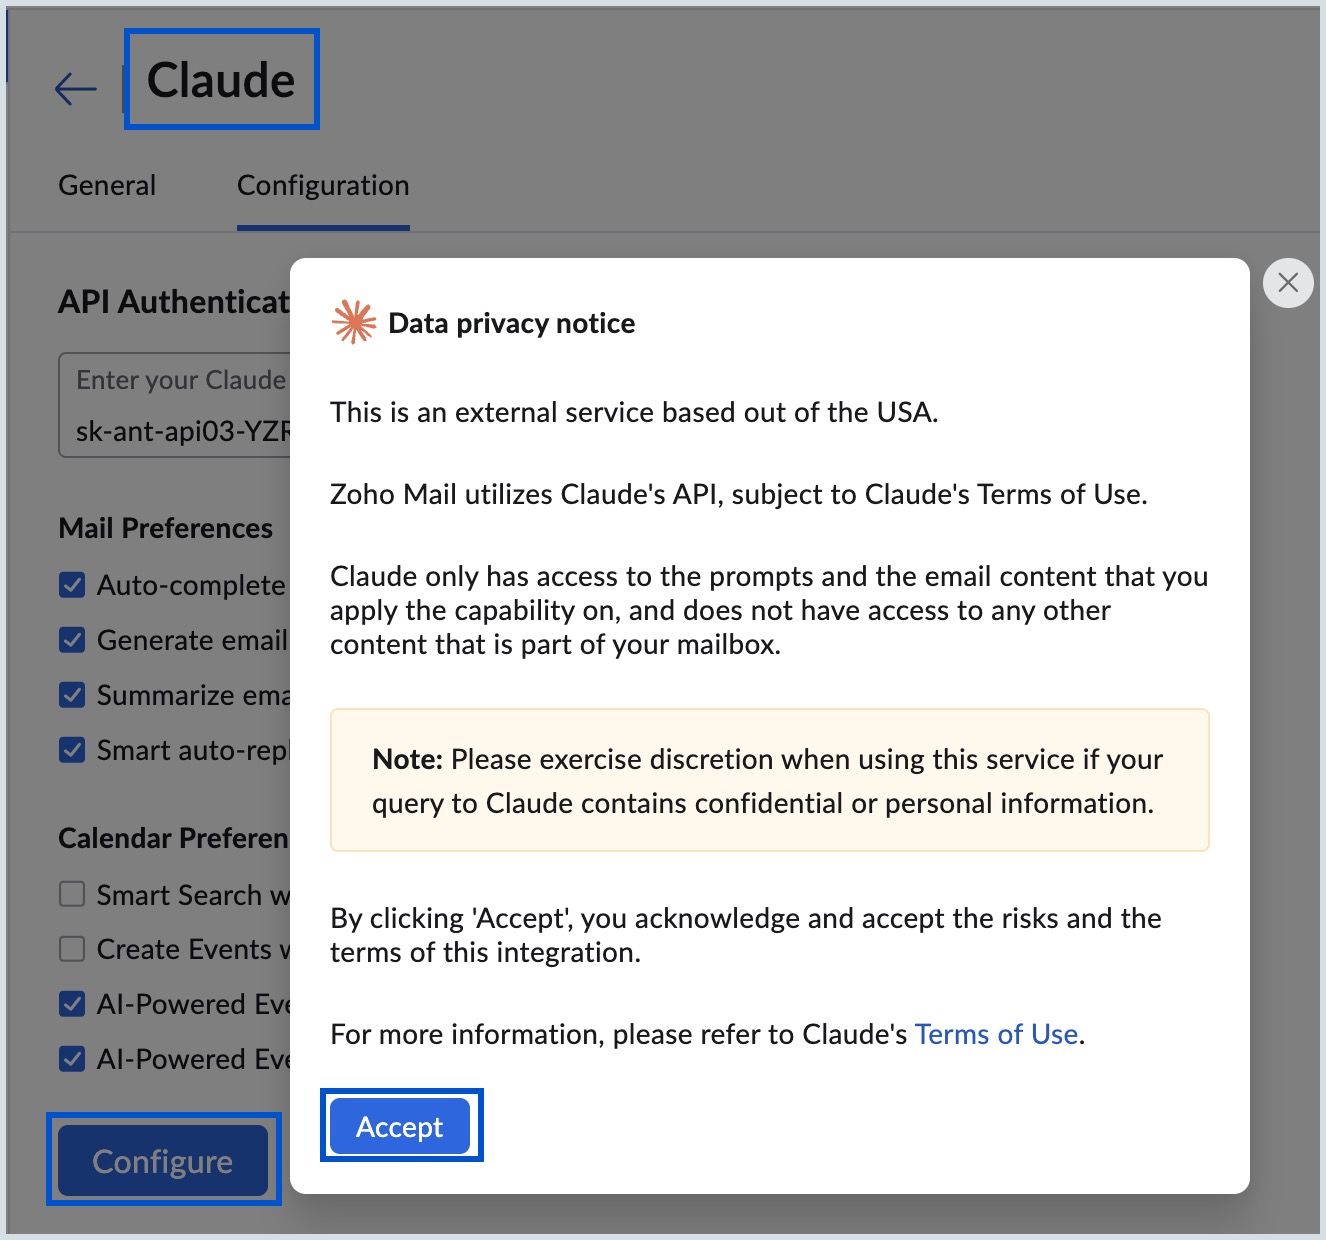Uncheck the first AI-Powered Event checkbox
The height and width of the screenshot is (1240, 1326).
pos(71,1003)
